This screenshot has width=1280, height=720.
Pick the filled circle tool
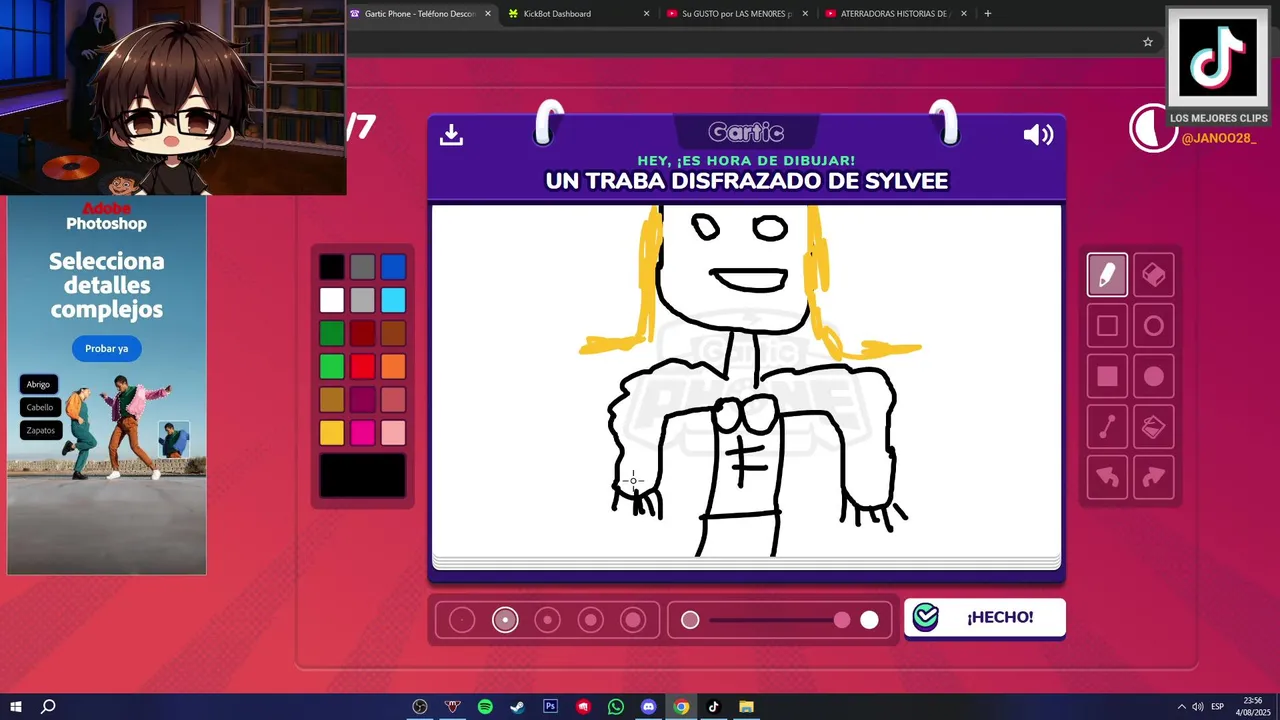pyautogui.click(x=1154, y=376)
